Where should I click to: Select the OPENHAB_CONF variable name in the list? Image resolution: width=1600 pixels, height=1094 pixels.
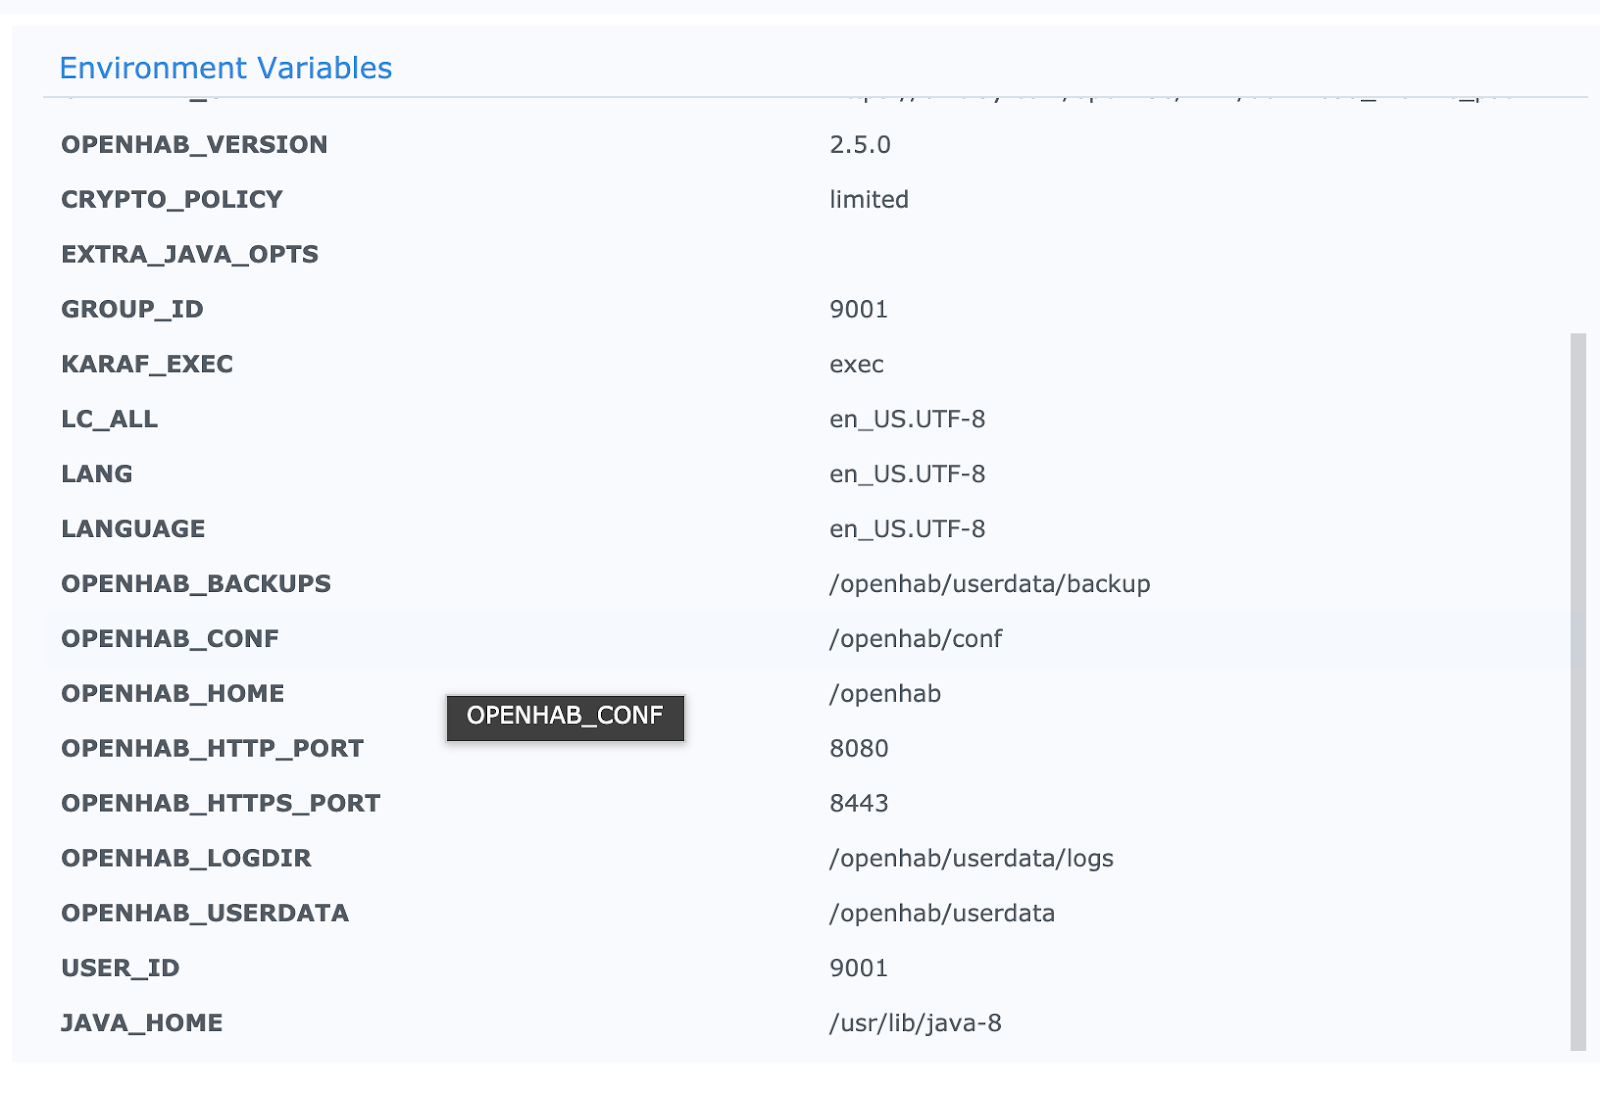click(x=170, y=640)
